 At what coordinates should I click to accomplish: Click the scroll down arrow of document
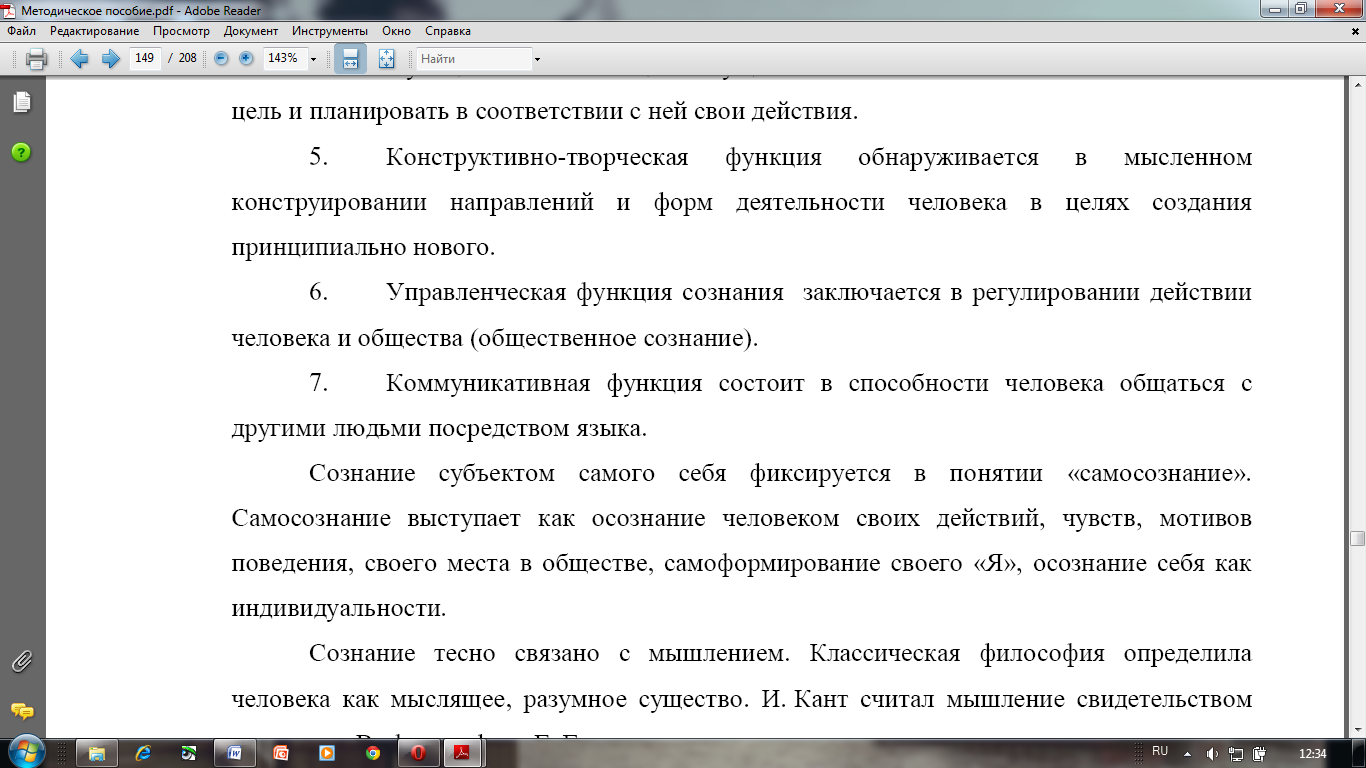point(1357,730)
